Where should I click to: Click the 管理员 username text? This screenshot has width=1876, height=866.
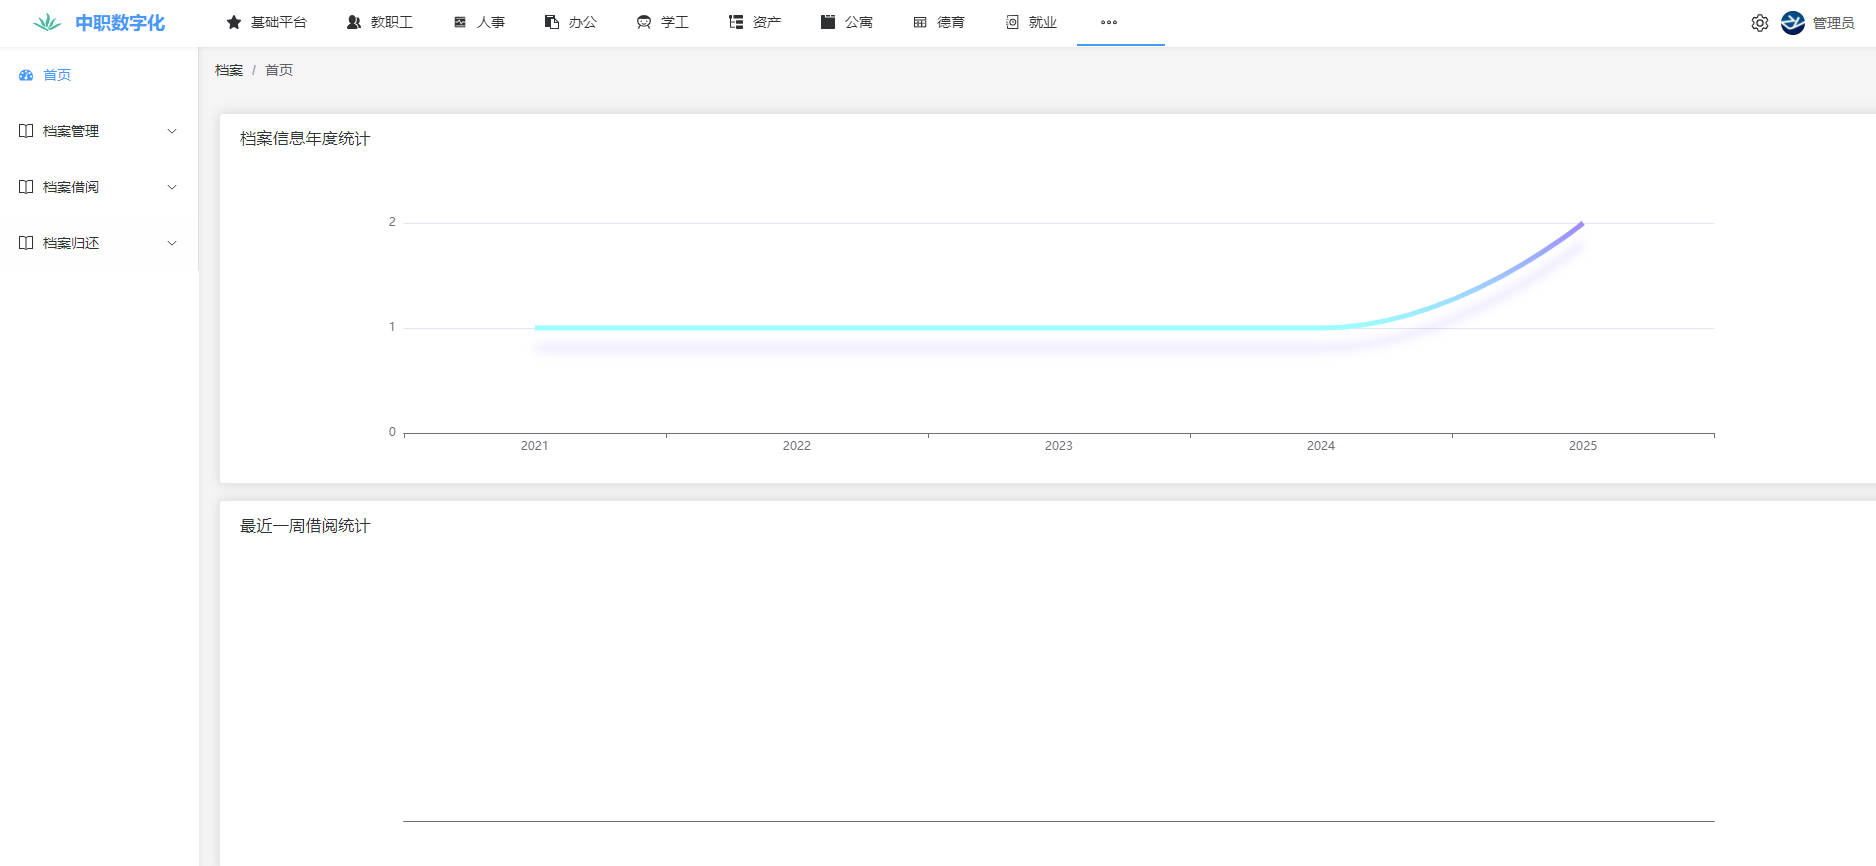tap(1833, 23)
